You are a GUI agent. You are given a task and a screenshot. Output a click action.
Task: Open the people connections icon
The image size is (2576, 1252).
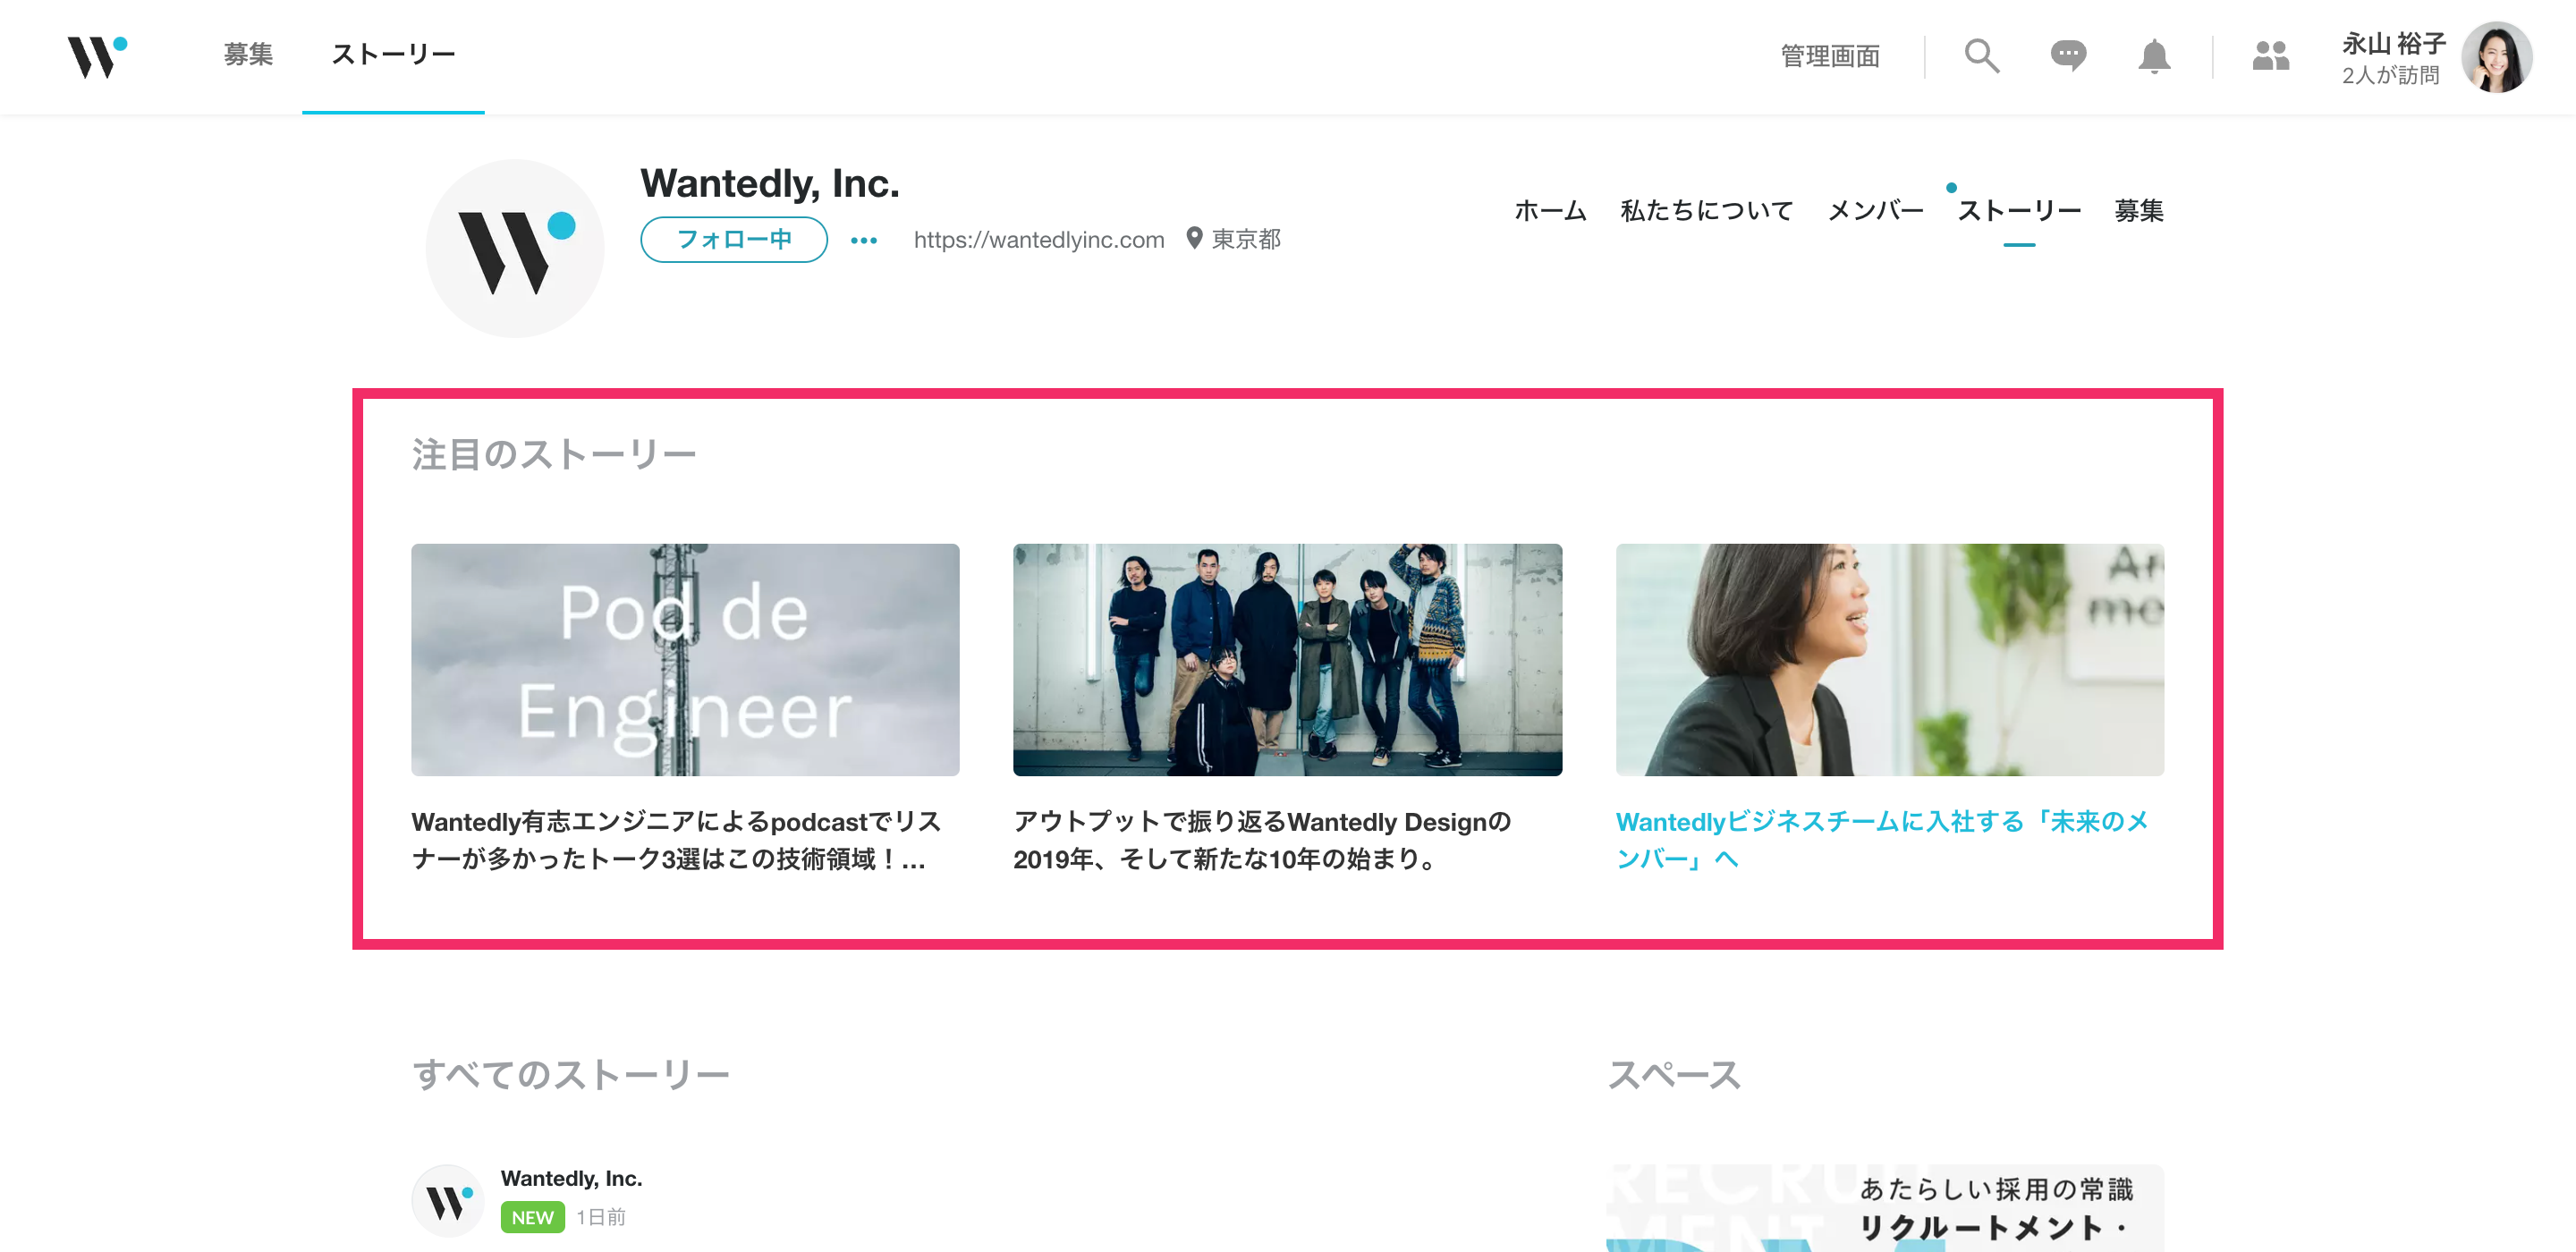pos(2270,56)
